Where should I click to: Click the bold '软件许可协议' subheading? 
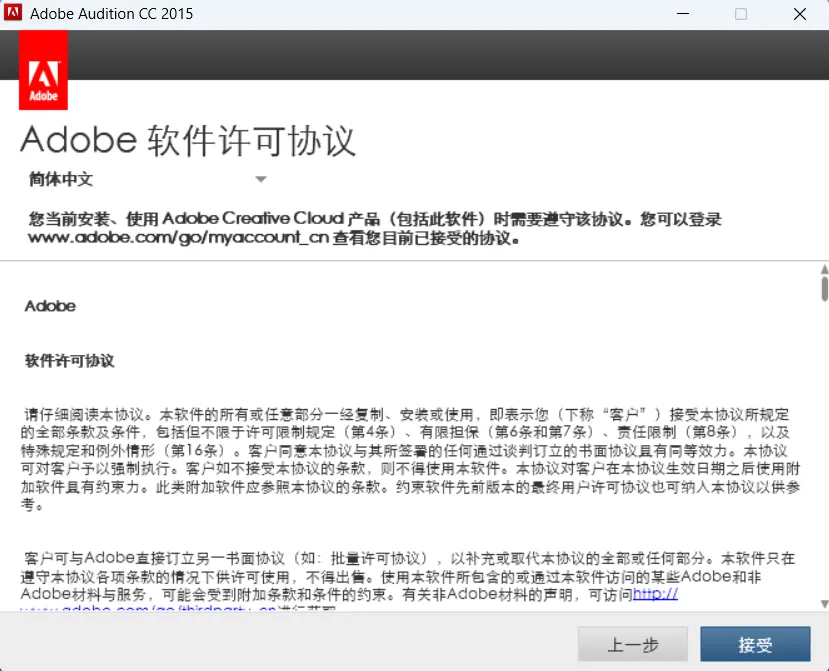click(69, 361)
